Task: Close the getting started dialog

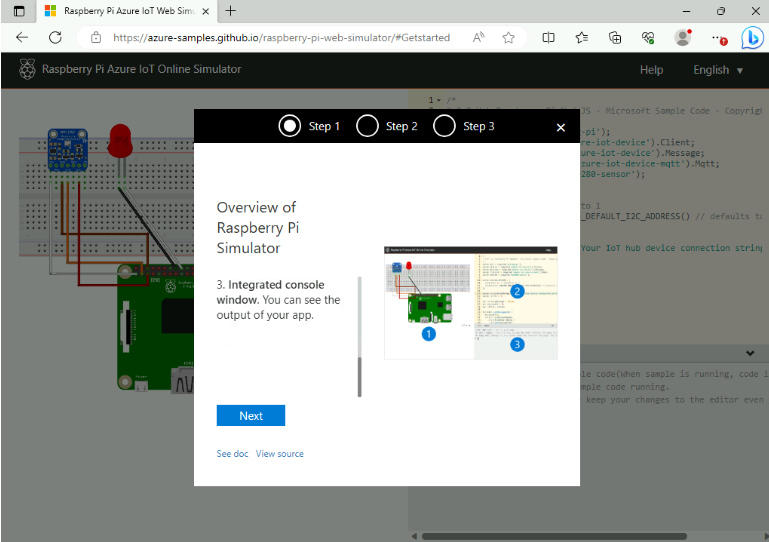Action: pos(561,128)
